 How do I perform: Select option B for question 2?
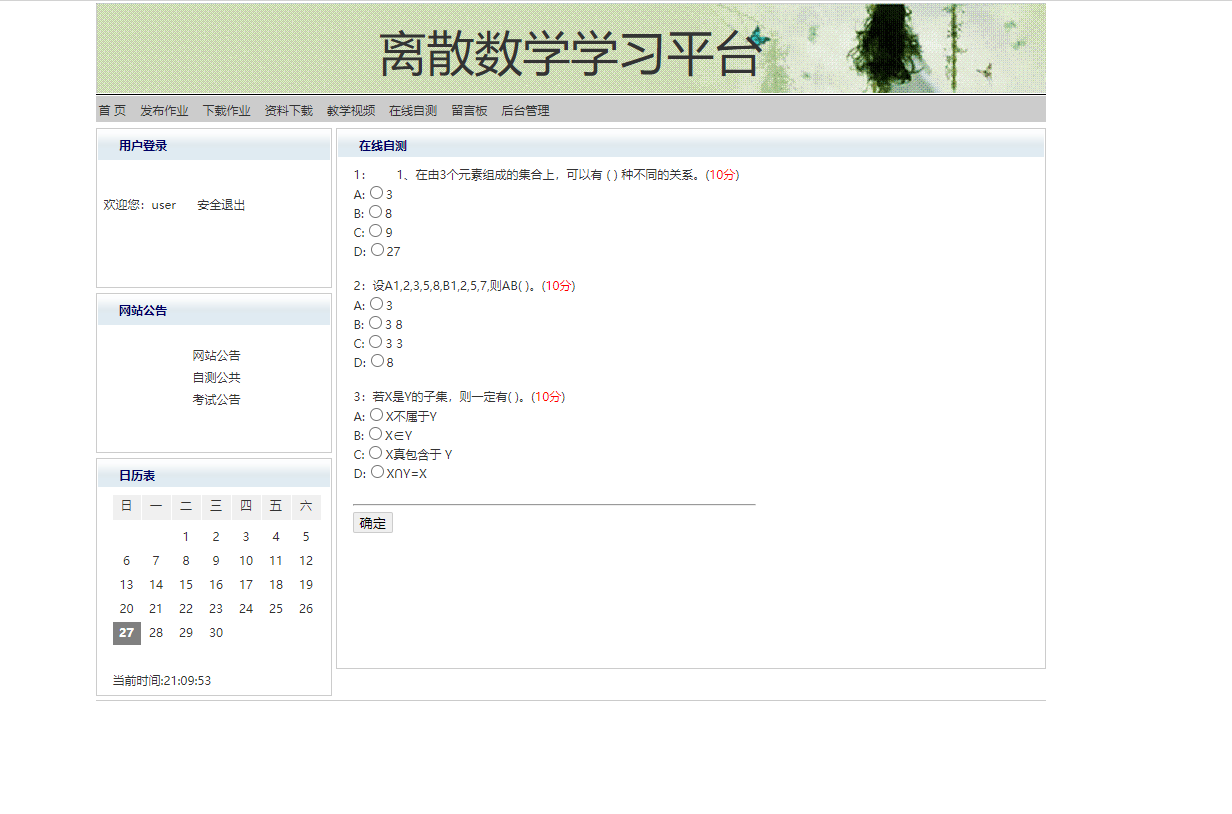pos(375,323)
